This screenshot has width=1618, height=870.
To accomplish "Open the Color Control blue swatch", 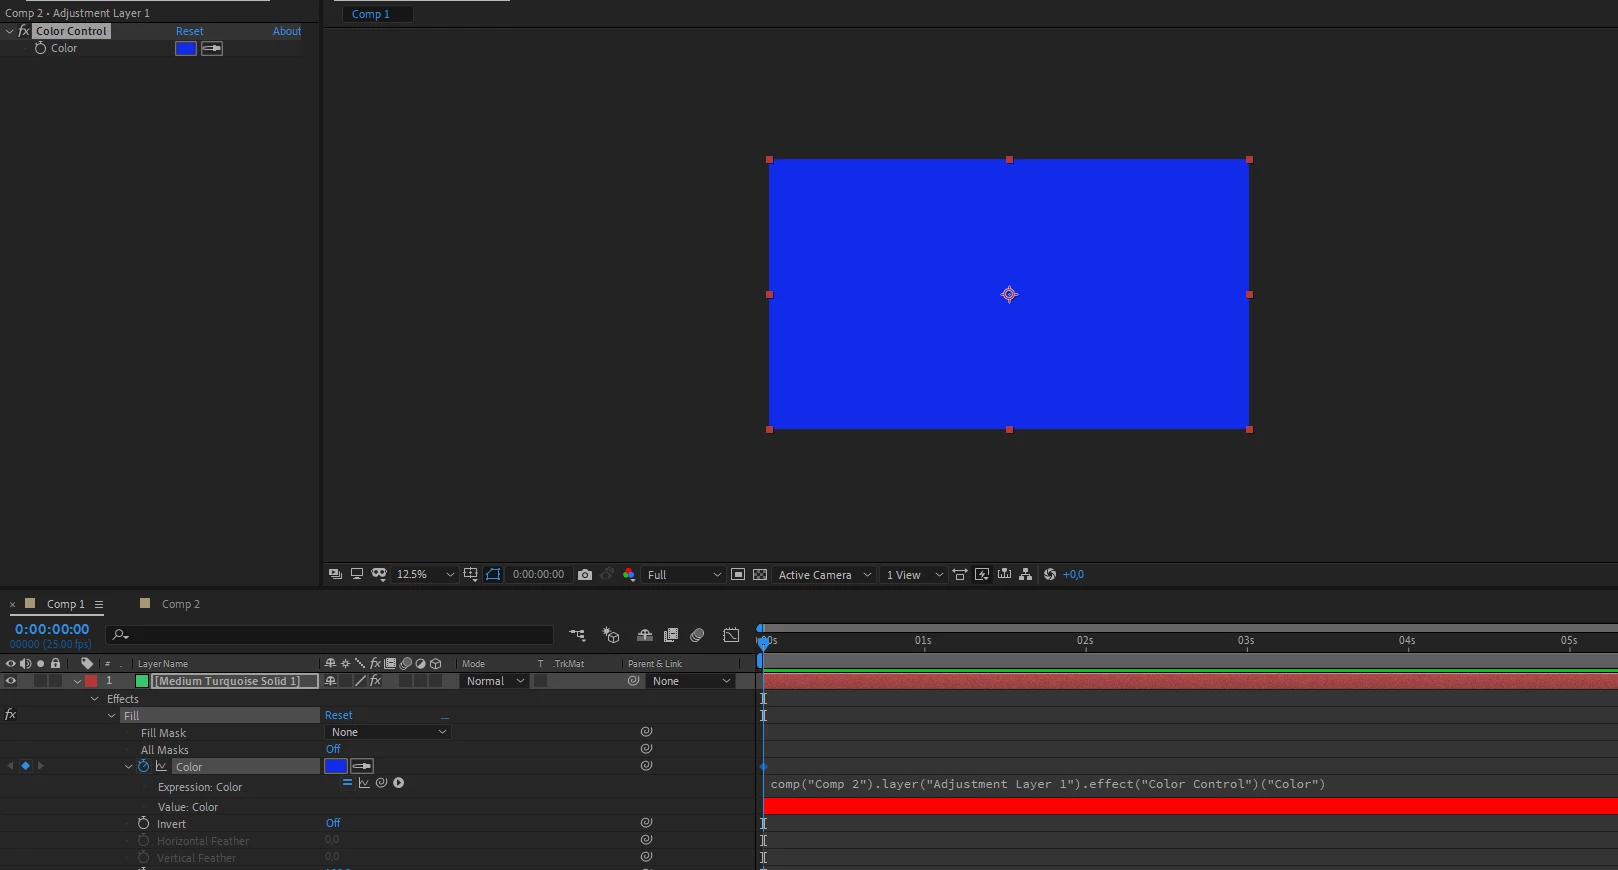I will pos(186,48).
